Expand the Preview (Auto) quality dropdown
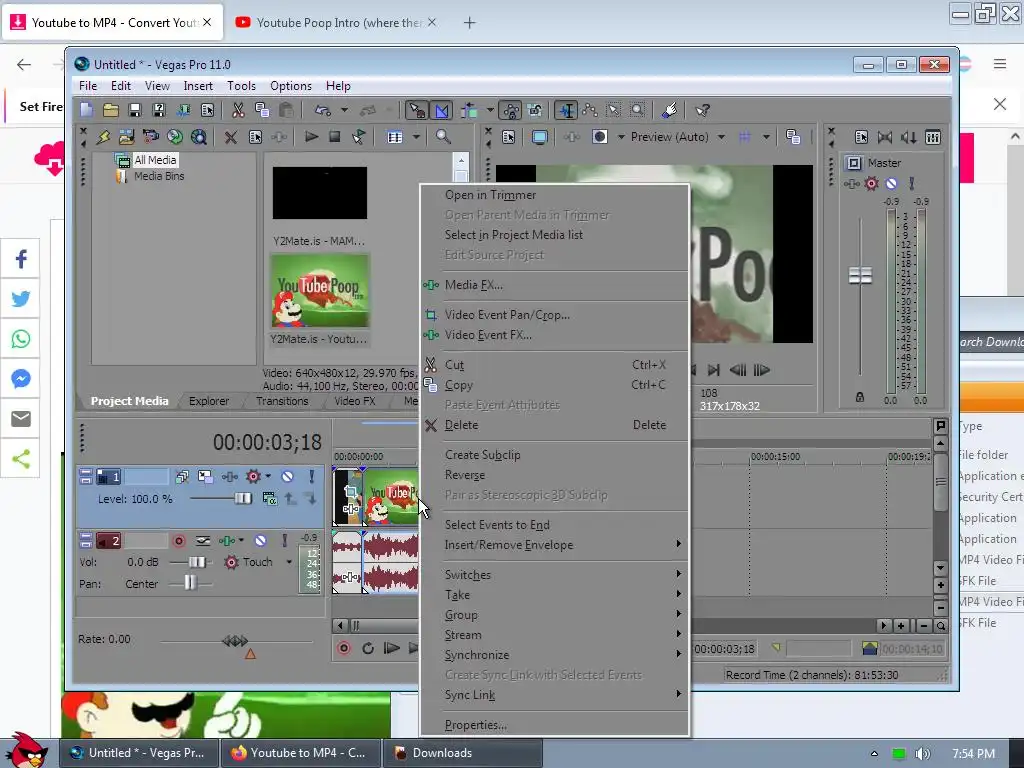 coord(722,137)
